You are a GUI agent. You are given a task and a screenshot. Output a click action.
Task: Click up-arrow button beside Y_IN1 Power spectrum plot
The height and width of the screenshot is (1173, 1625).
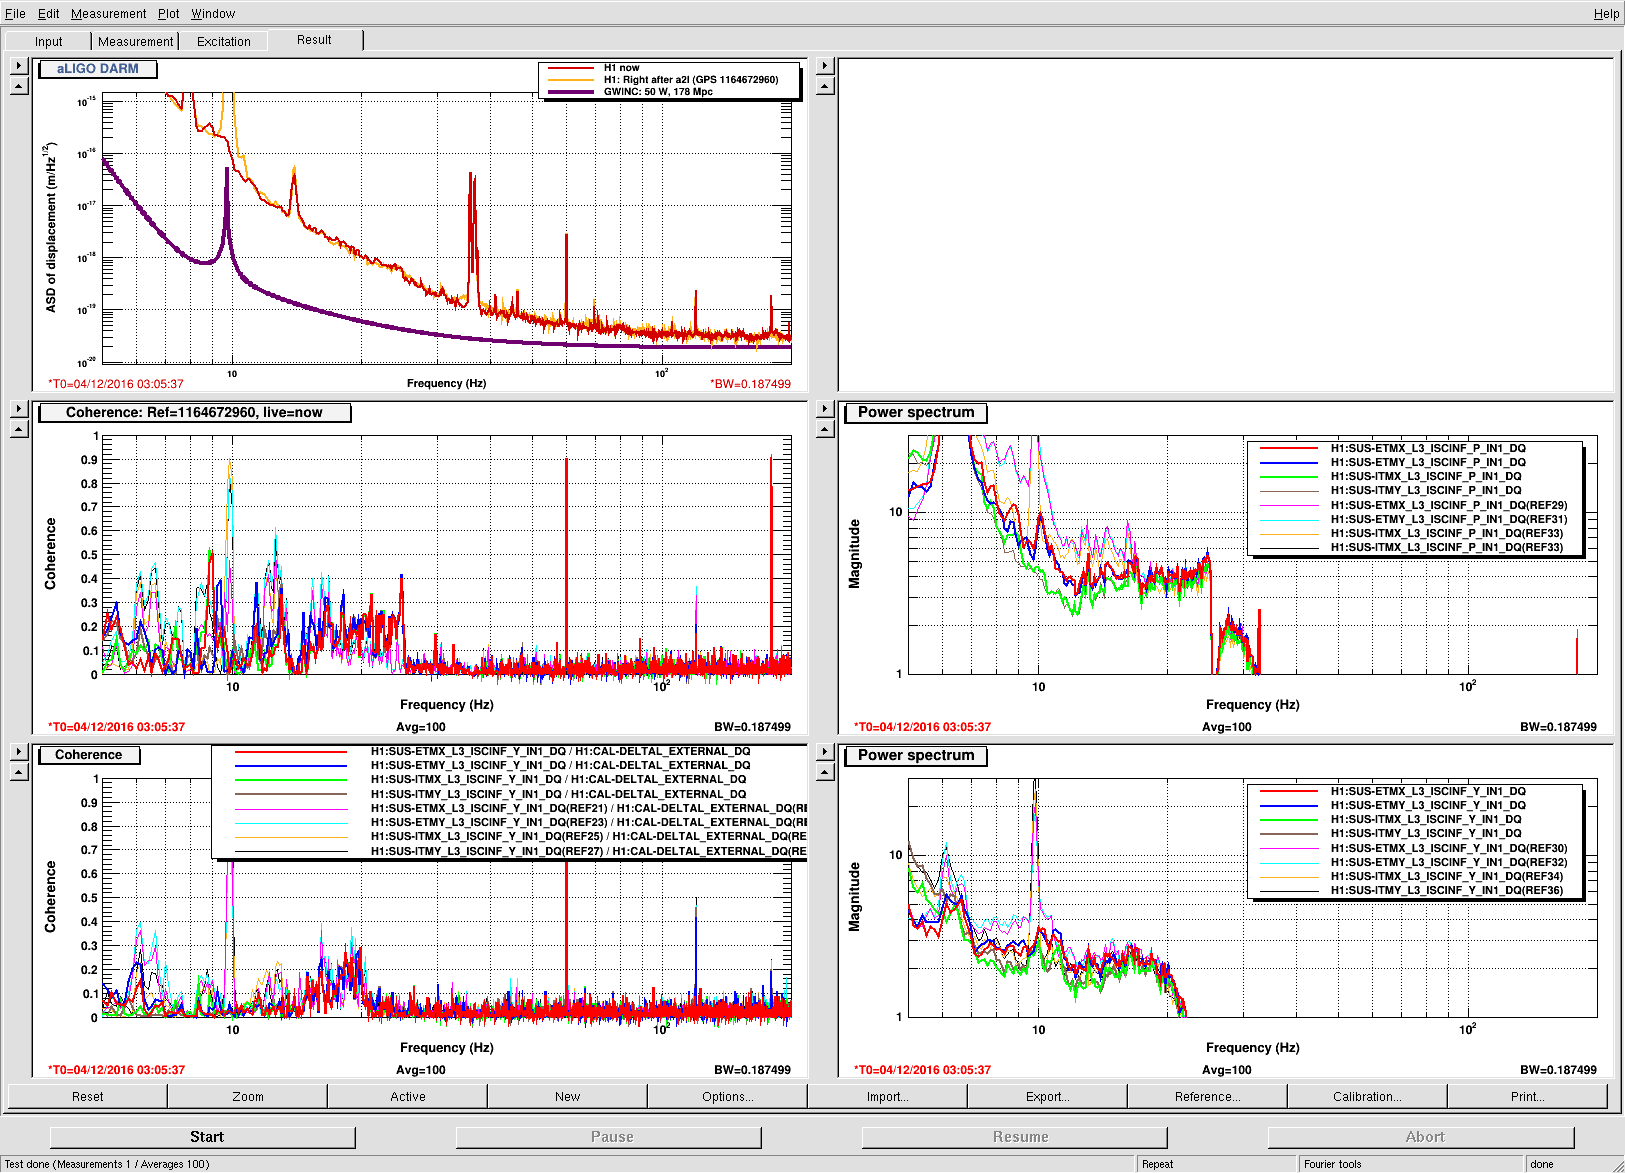pyautogui.click(x=825, y=772)
